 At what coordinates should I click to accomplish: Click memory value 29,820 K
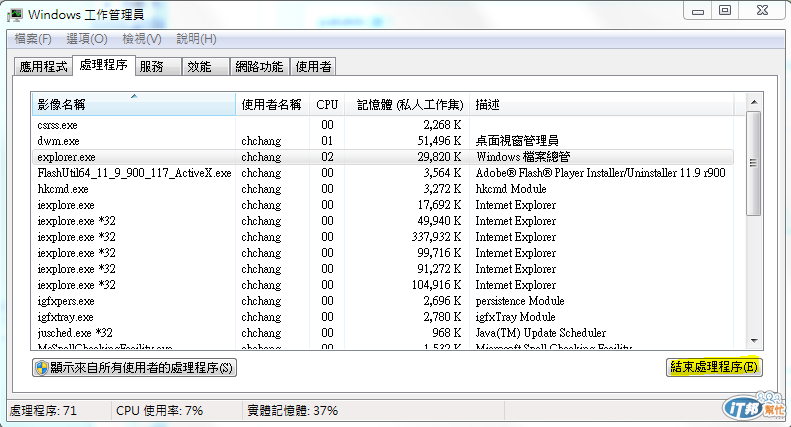[x=439, y=157]
